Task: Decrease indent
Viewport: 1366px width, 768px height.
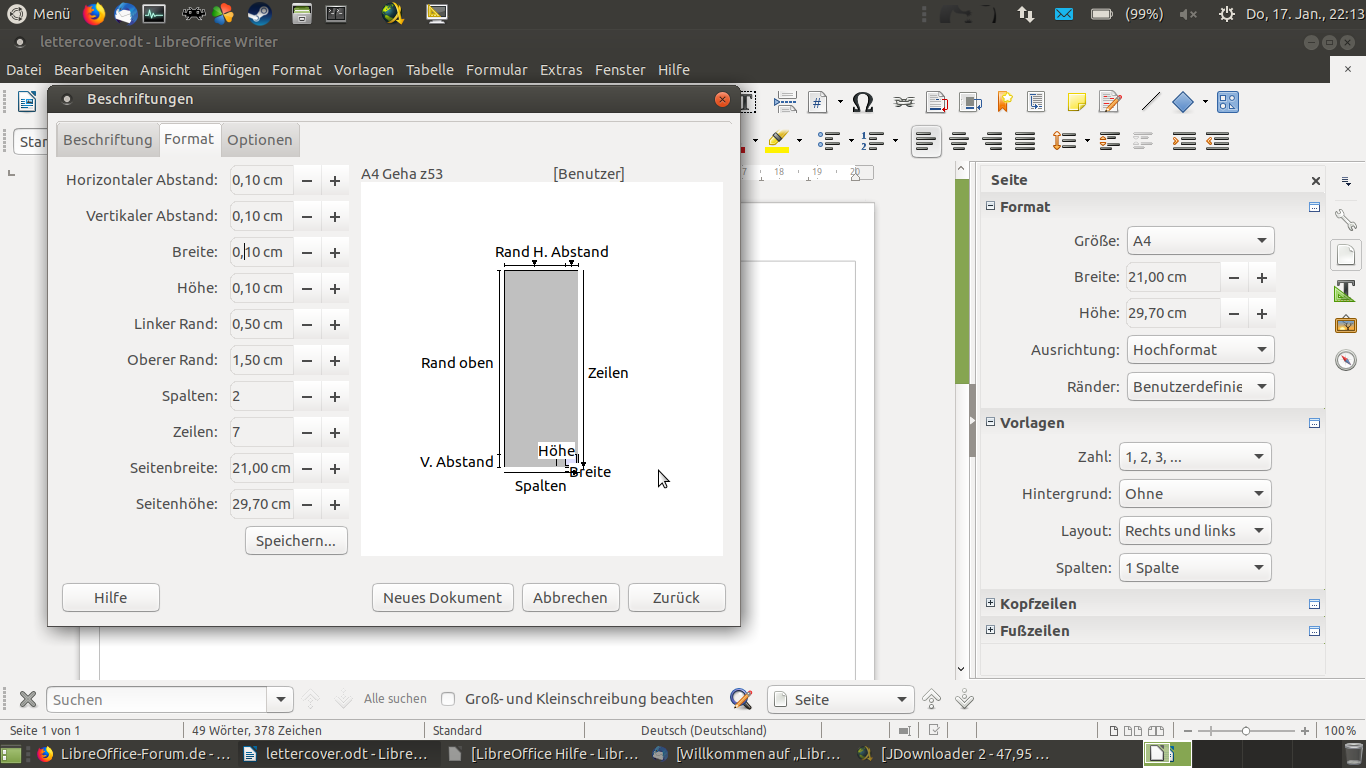Action: [1217, 141]
